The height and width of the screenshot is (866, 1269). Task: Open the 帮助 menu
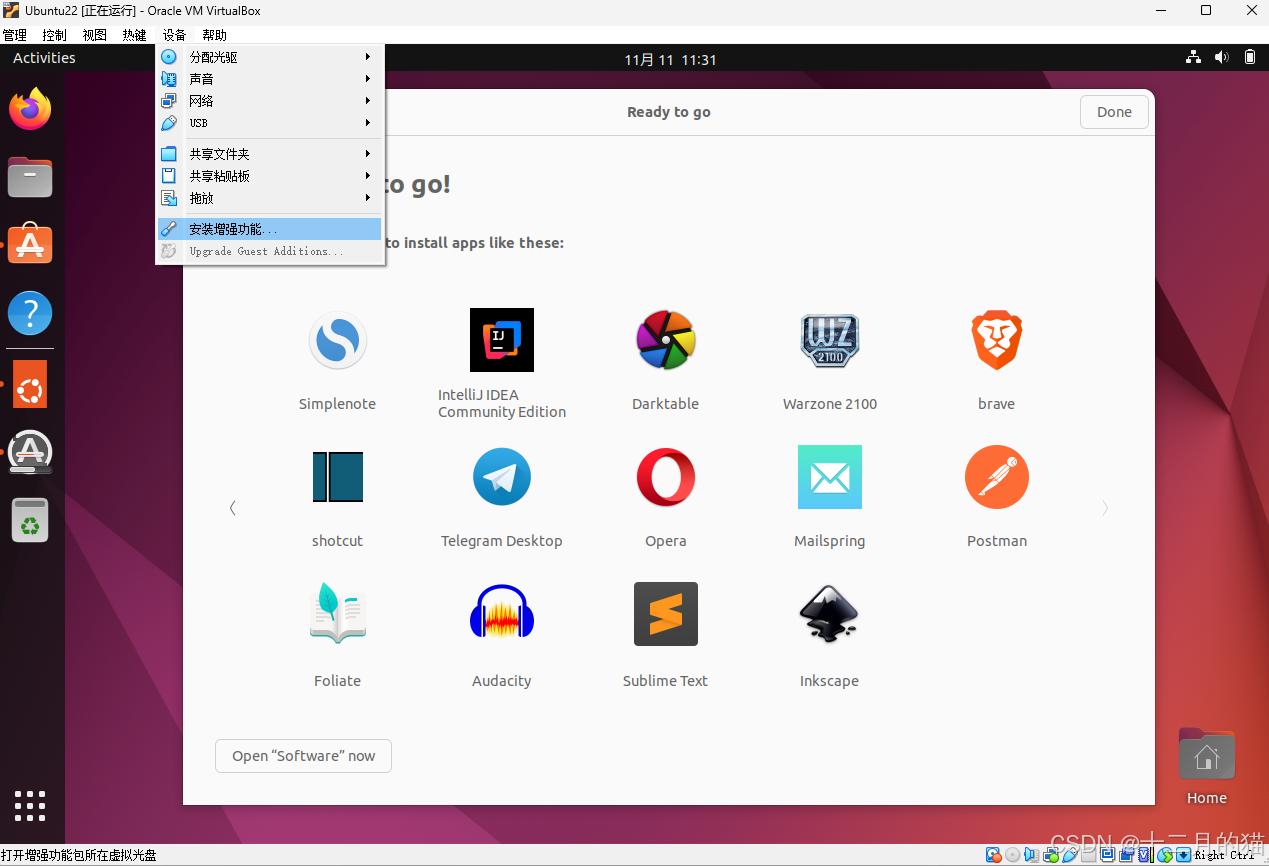[215, 35]
